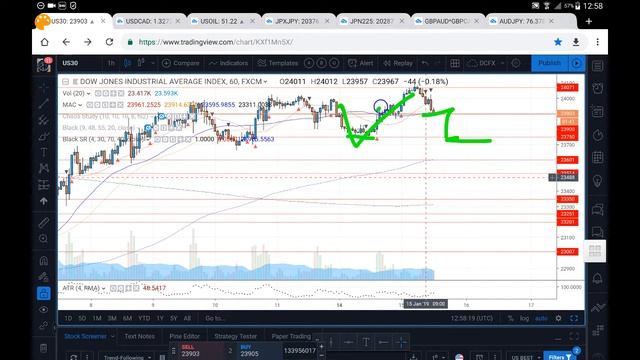This screenshot has height=360, width=640.
Task: Navigate forward in the browser
Action: coord(88,42)
